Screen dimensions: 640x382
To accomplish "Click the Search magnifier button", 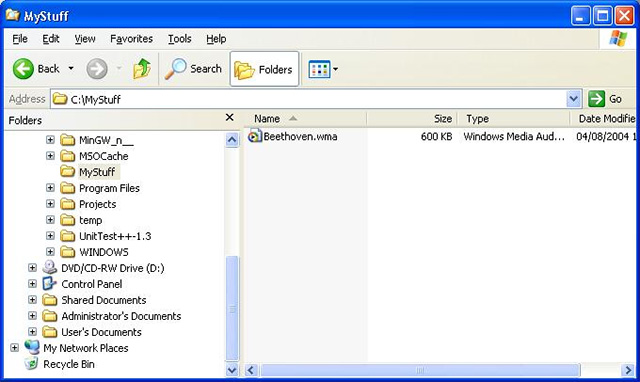I will pos(193,69).
